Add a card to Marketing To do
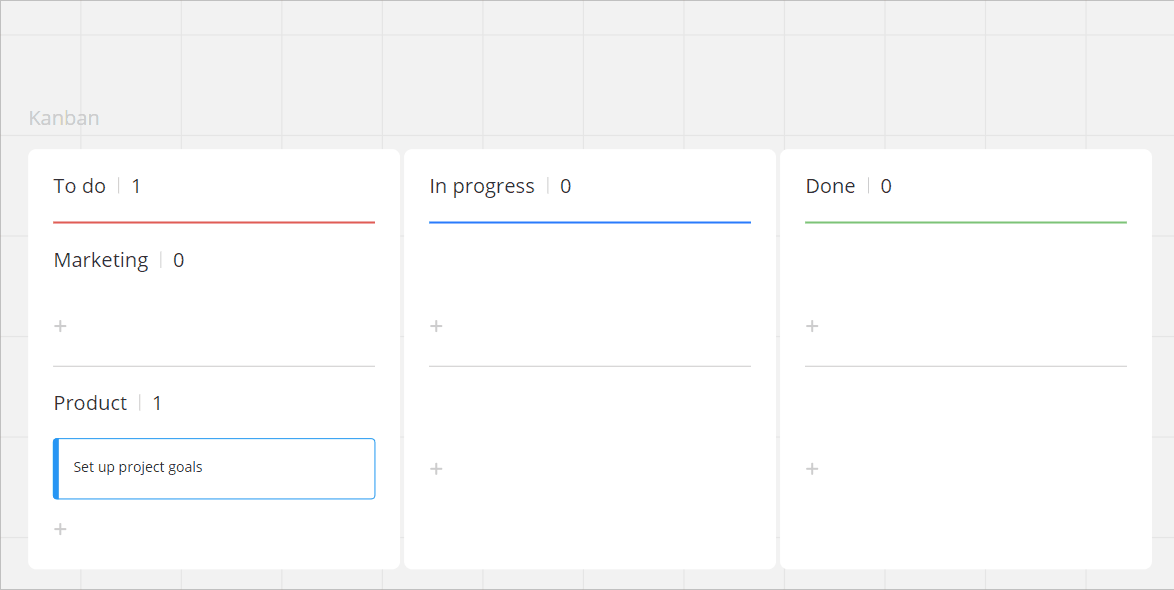 [x=60, y=326]
